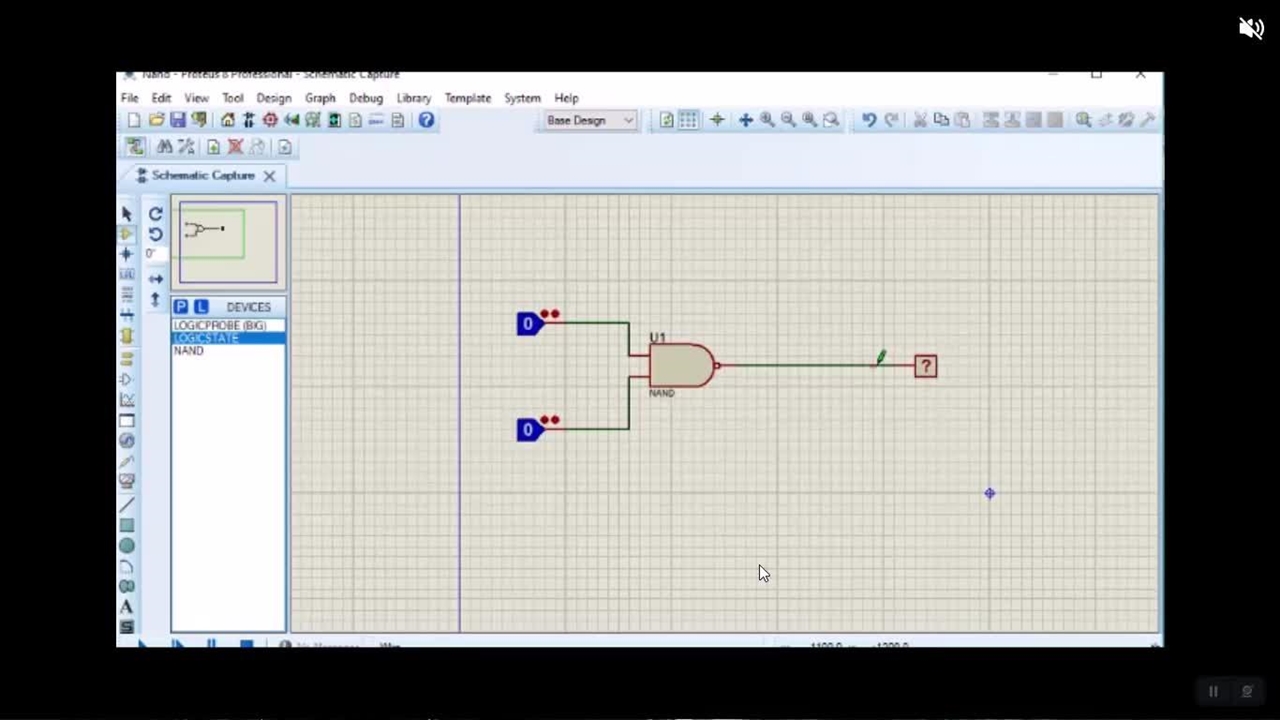This screenshot has width=1280, height=720.
Task: Toggle the grid display button
Action: tap(688, 120)
